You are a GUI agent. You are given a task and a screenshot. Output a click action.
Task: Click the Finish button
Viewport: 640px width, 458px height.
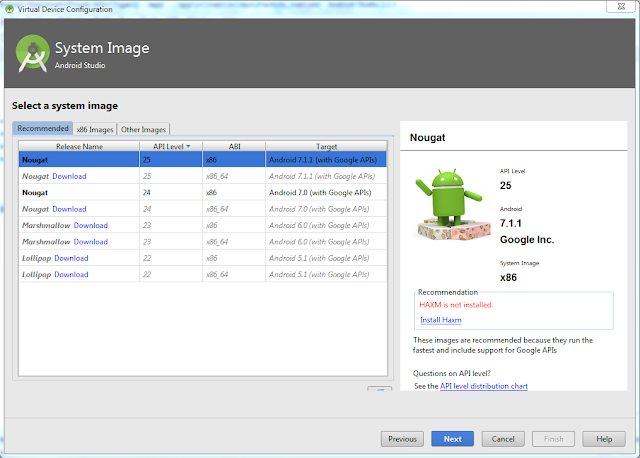553,439
